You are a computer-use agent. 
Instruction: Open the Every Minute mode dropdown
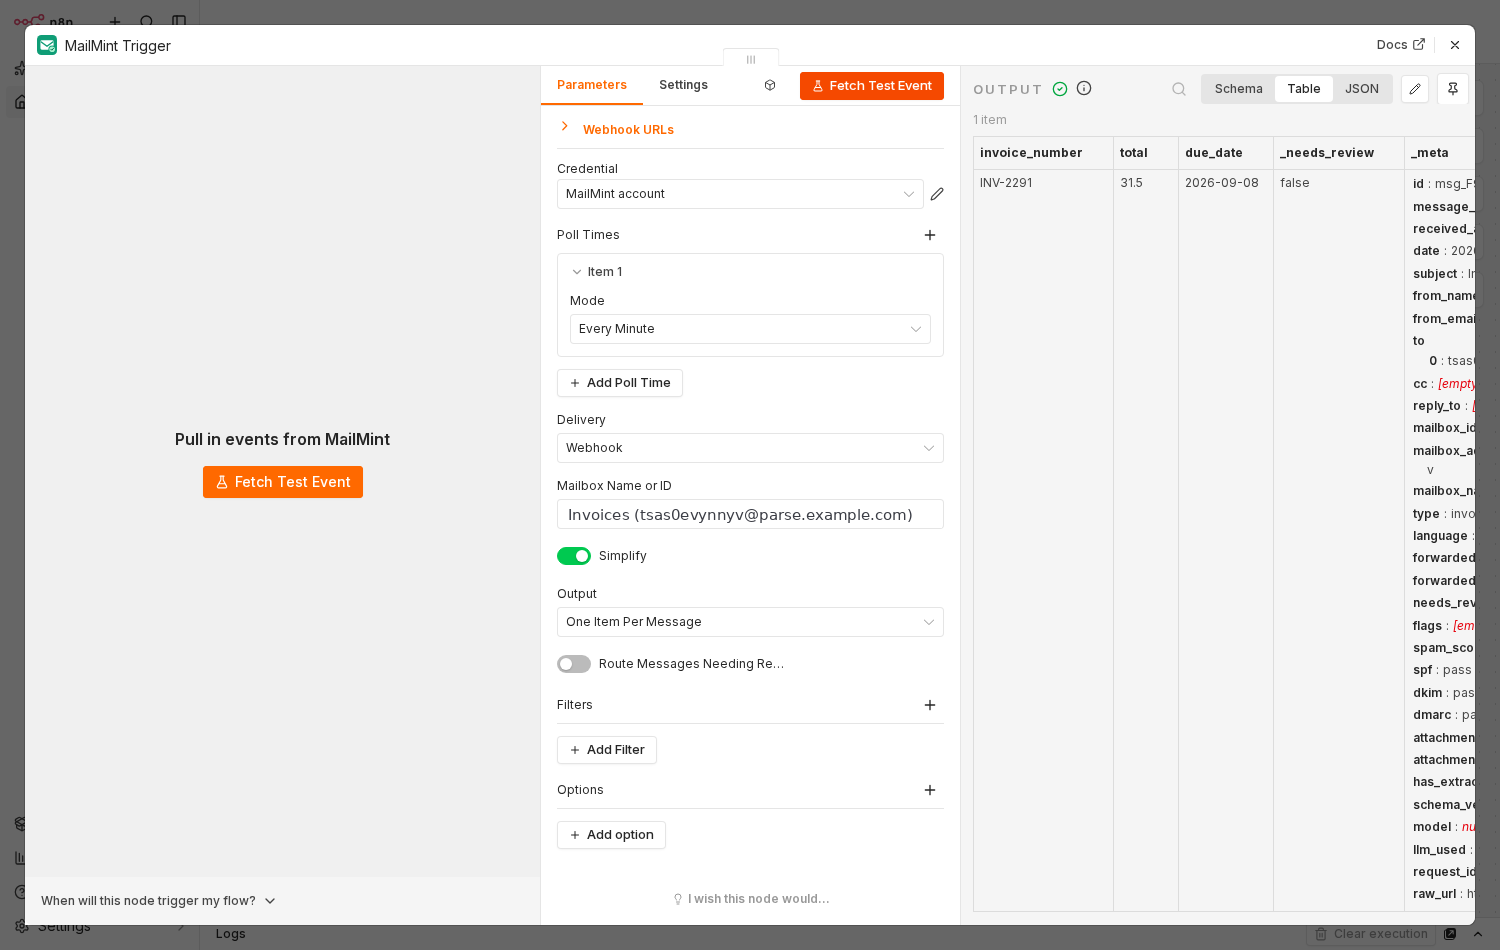click(x=750, y=329)
